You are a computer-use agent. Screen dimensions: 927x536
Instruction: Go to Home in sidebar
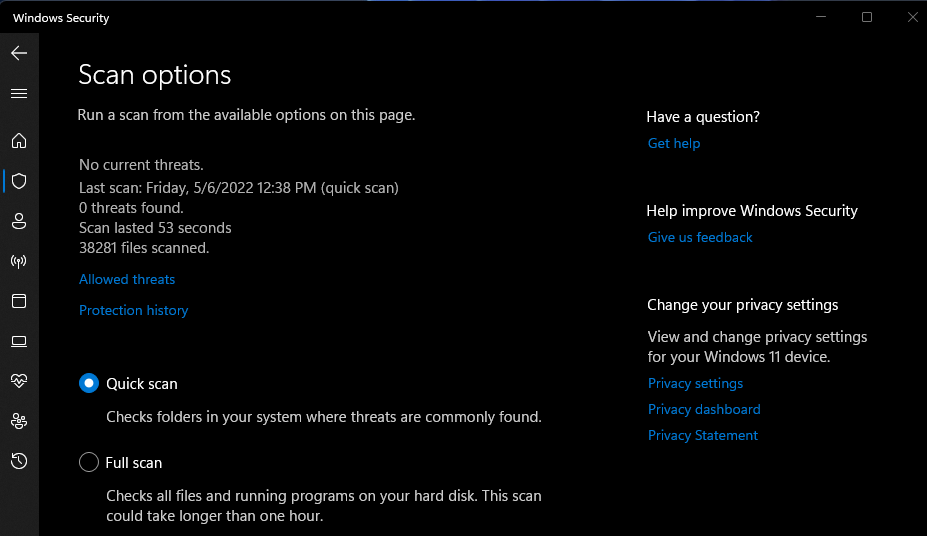point(19,141)
